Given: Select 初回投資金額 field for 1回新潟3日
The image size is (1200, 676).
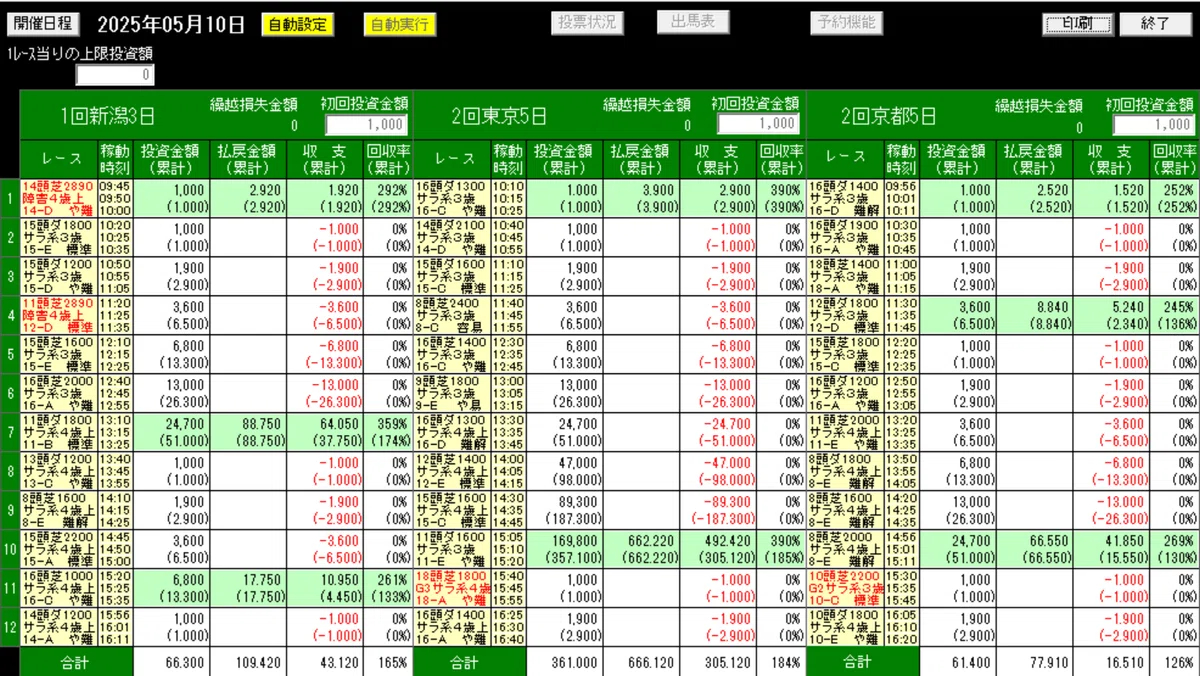Looking at the screenshot, I should coord(367,124).
